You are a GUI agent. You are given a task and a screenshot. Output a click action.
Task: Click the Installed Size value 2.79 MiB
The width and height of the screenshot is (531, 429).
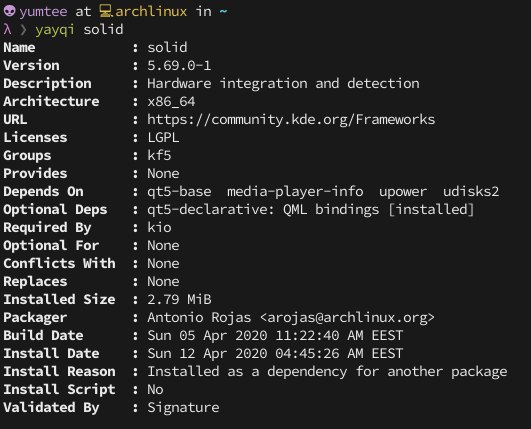[179, 299]
